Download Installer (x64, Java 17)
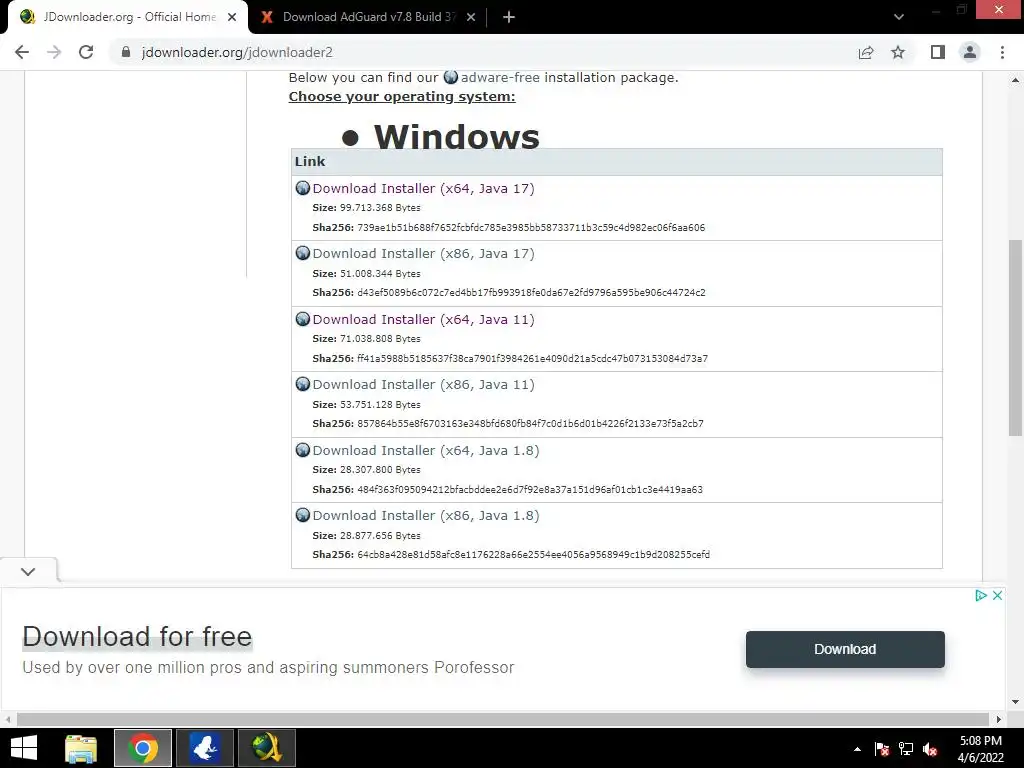The height and width of the screenshot is (768, 1024). click(x=423, y=189)
